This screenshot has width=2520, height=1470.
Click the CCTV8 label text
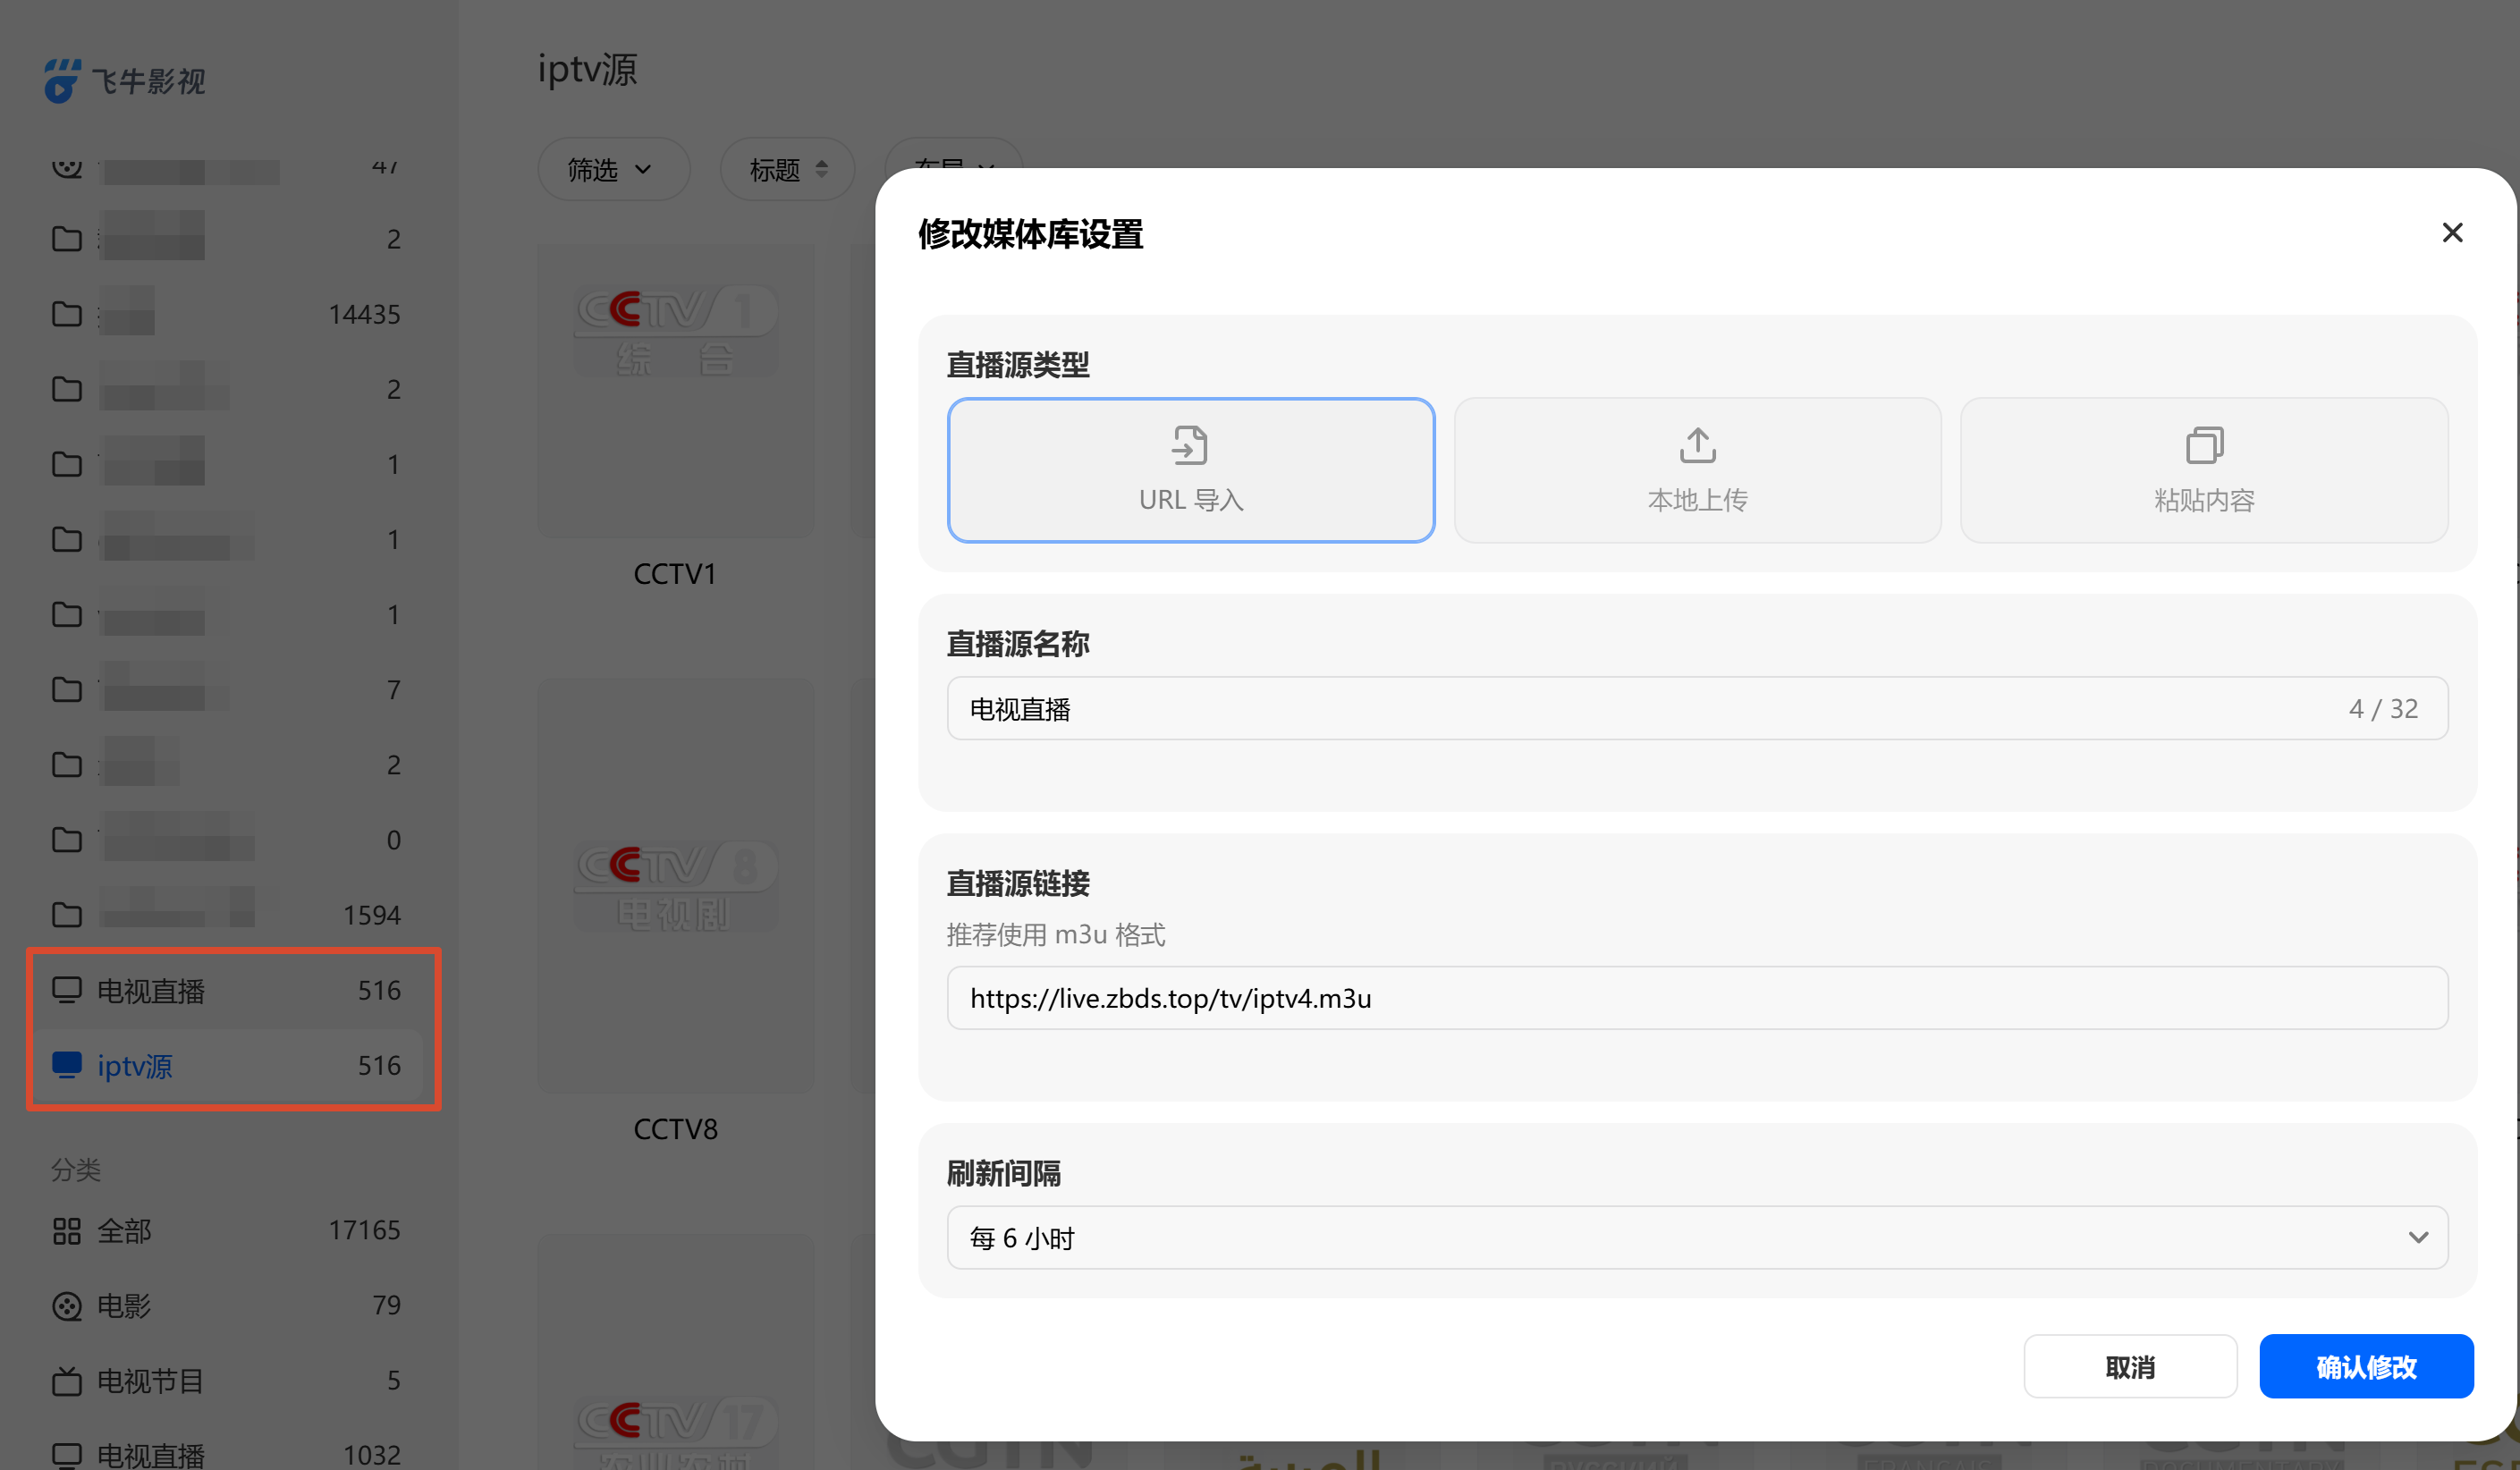pos(675,1129)
